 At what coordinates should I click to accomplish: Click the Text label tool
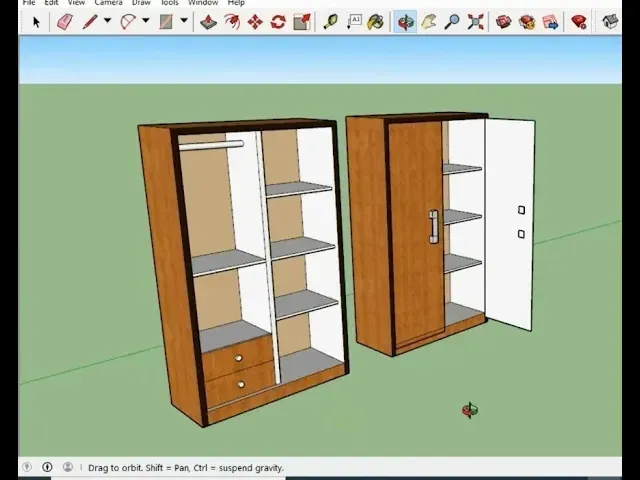click(x=354, y=21)
